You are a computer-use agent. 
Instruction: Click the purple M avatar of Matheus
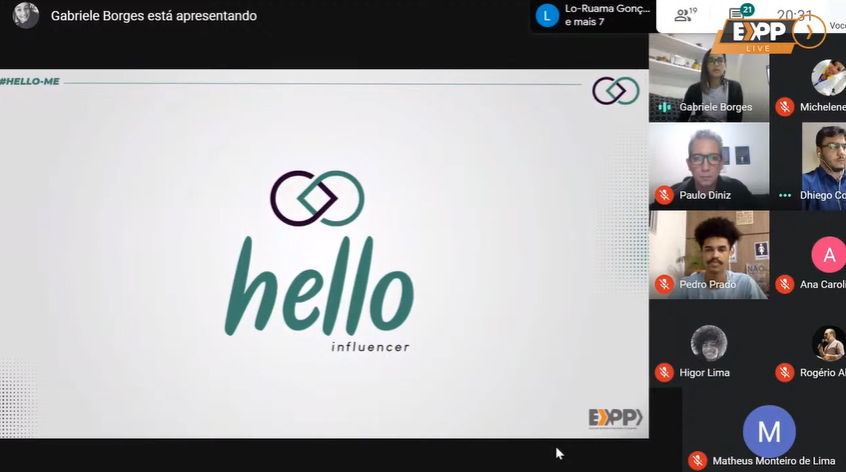coord(769,432)
